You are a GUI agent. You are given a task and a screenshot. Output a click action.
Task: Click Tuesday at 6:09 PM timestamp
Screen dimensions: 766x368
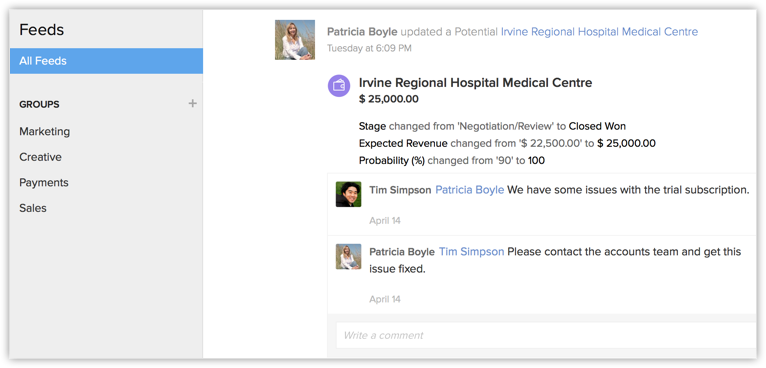click(369, 48)
